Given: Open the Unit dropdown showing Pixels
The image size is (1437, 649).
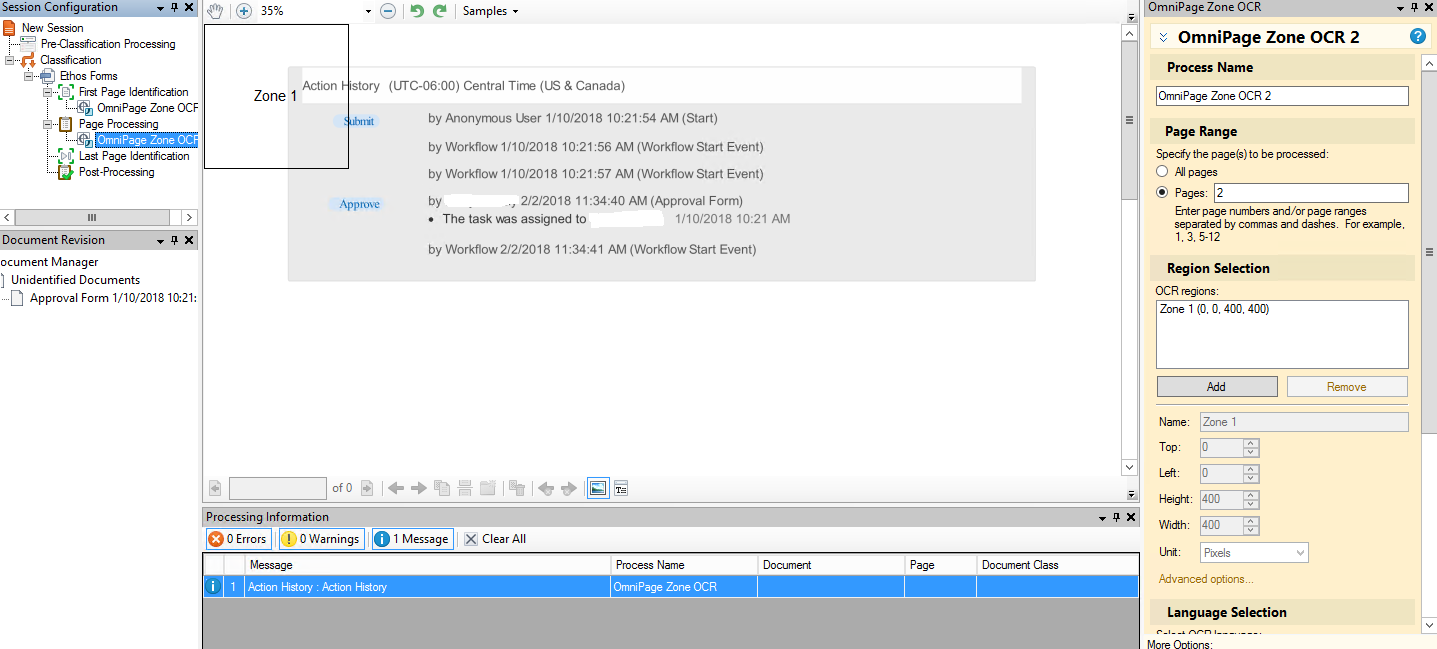Looking at the screenshot, I should click(1254, 552).
